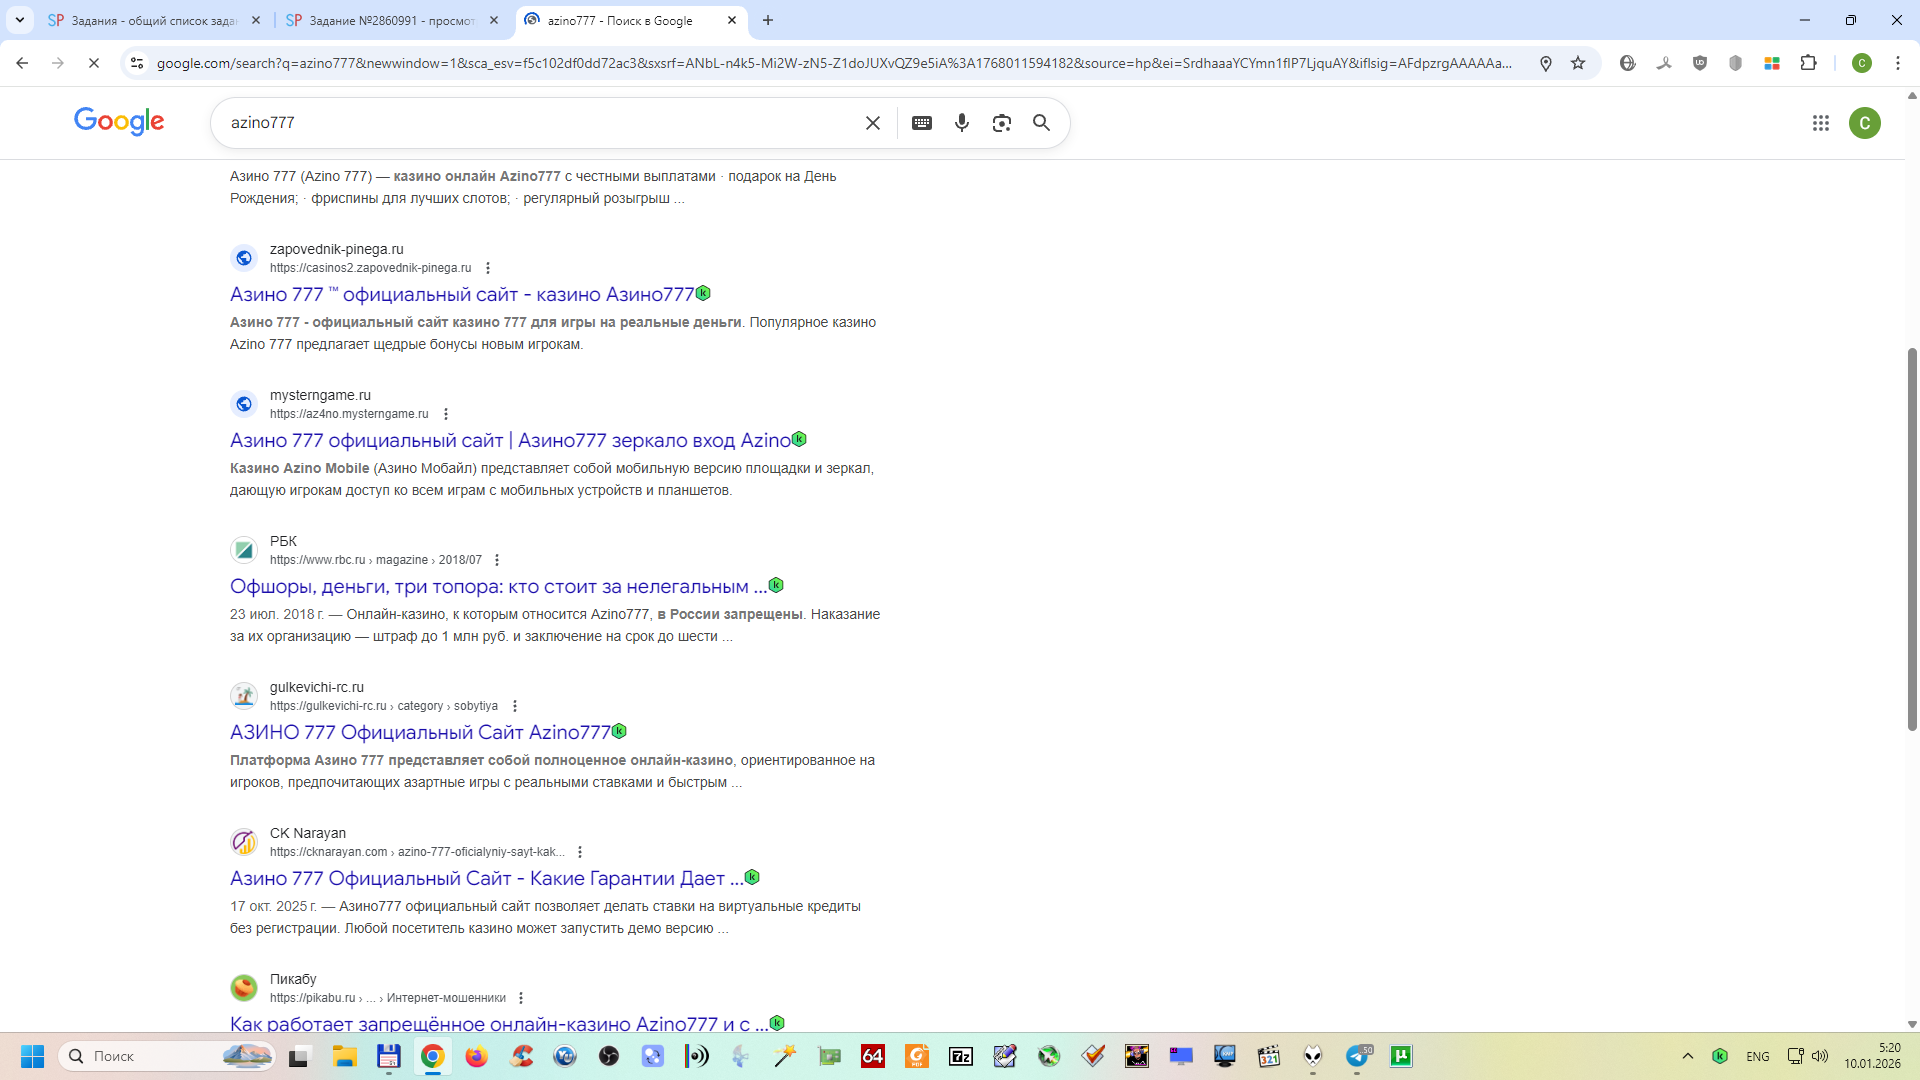Screen dimensions: 1920x1080
Task: Open the more options menu for the mysterngame.ru result
Action: click(x=446, y=414)
